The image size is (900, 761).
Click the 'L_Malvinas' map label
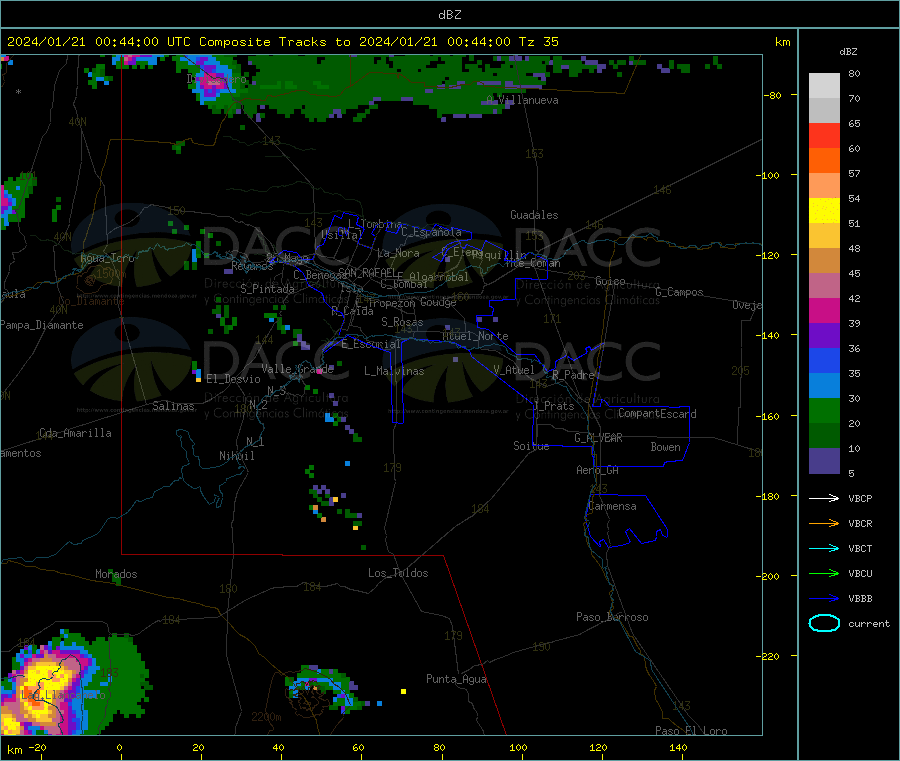pos(394,371)
